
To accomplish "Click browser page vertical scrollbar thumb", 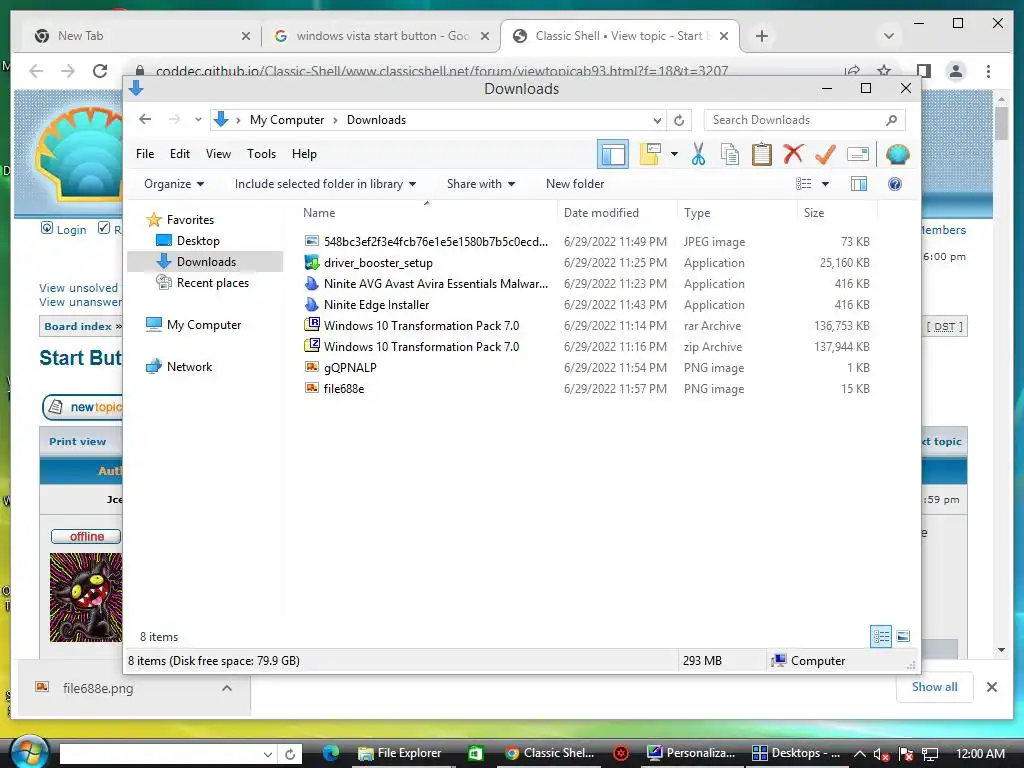I will click(x=1001, y=123).
